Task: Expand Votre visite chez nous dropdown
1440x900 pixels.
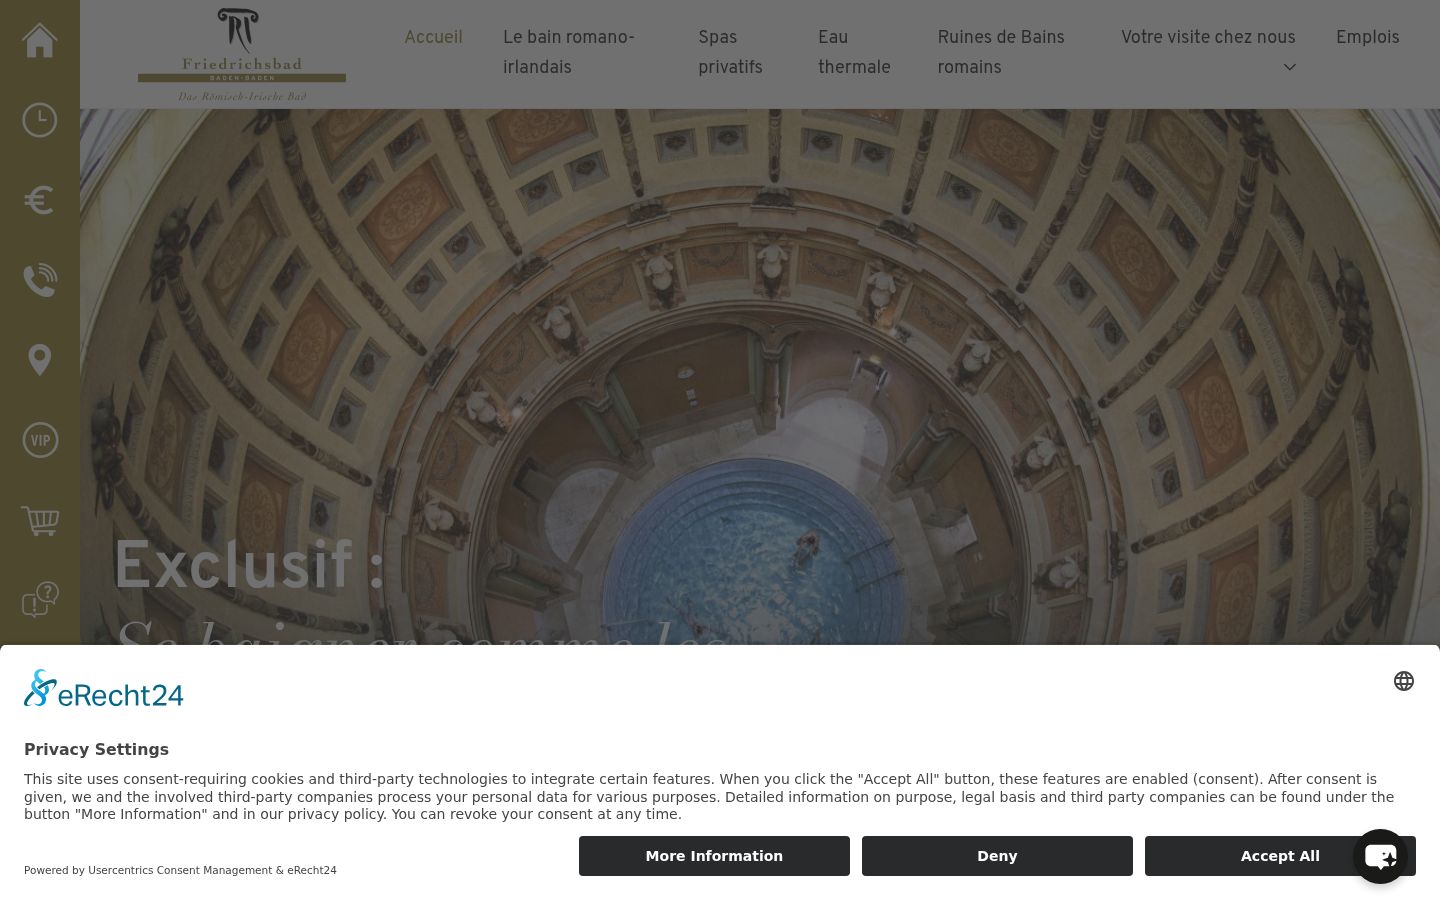Action: tap(1208, 50)
